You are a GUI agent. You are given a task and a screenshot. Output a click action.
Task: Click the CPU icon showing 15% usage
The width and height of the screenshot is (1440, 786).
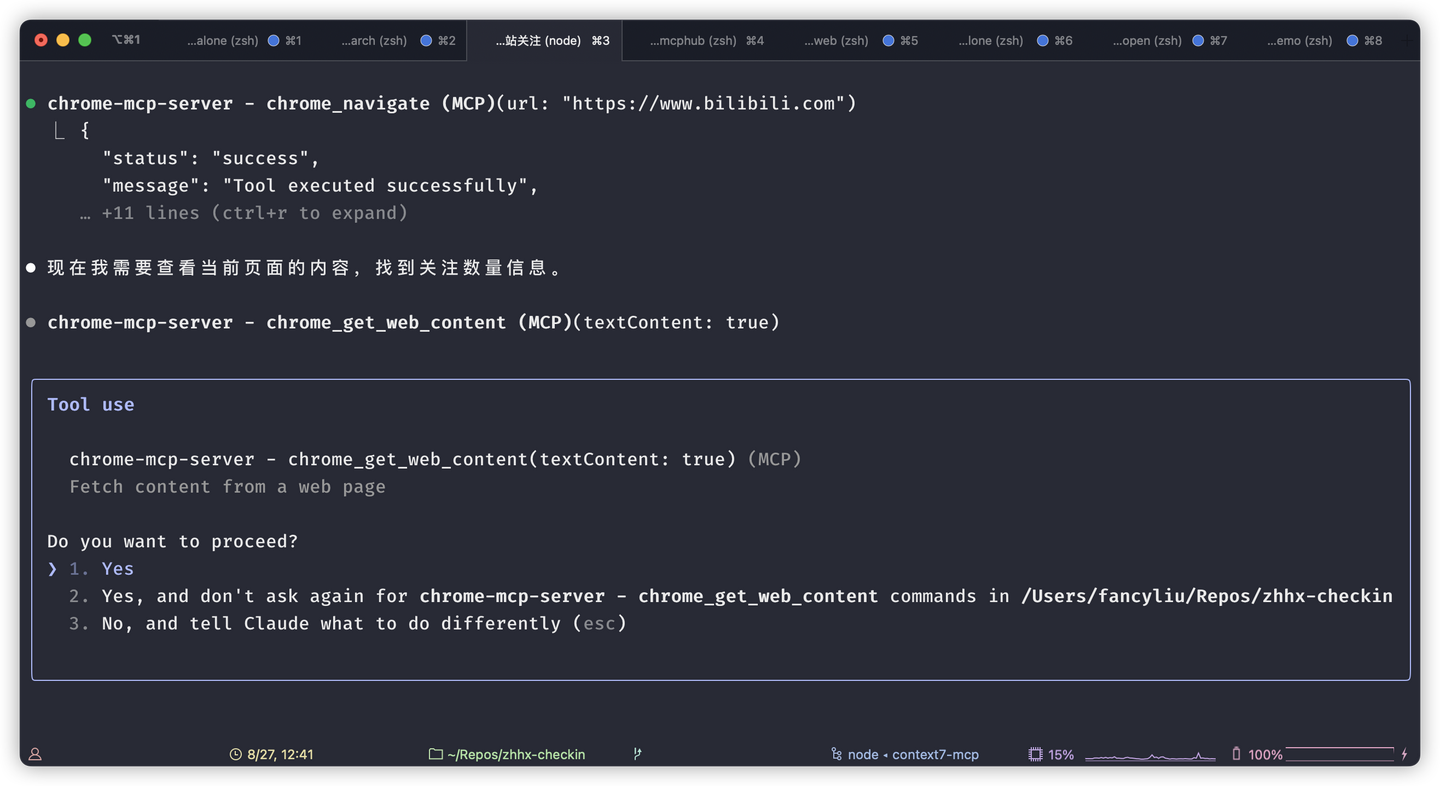(x=1035, y=754)
